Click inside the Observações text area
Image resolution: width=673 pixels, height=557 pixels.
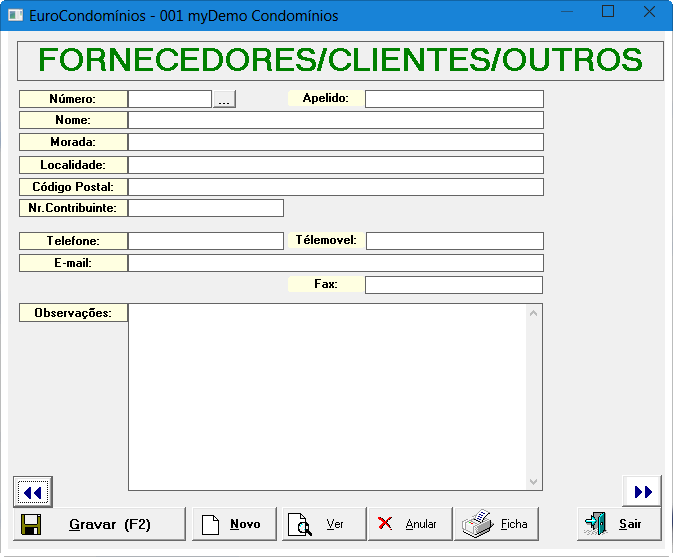point(327,397)
